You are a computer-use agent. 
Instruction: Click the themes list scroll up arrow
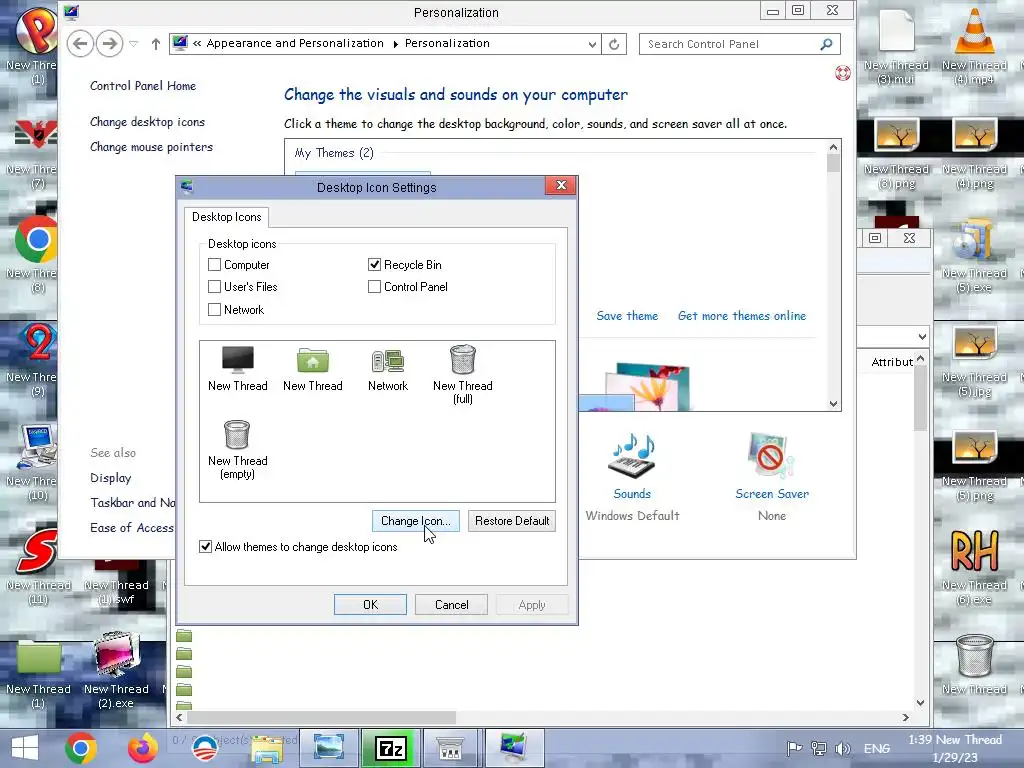point(833,147)
